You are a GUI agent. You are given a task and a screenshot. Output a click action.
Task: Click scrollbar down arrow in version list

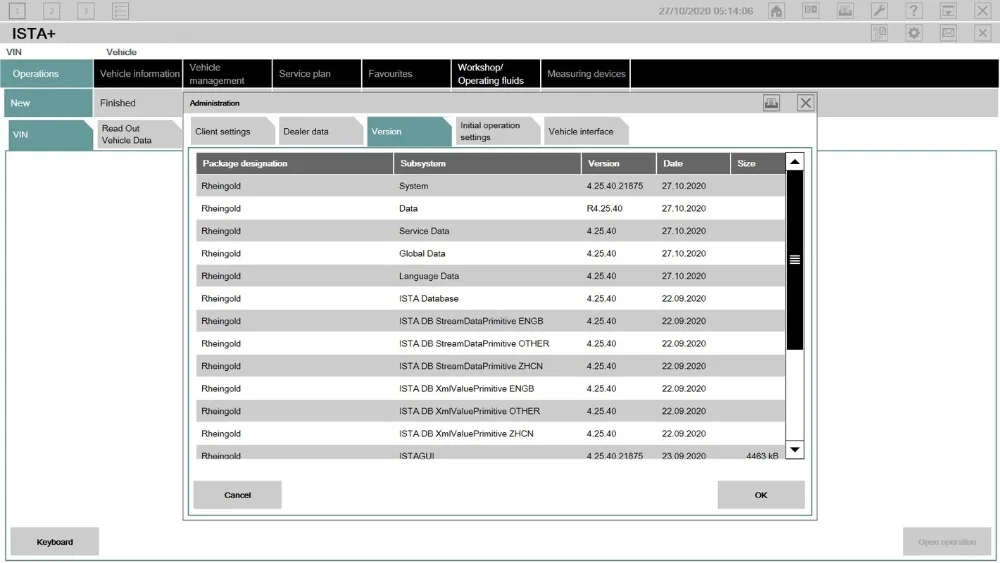click(x=795, y=450)
